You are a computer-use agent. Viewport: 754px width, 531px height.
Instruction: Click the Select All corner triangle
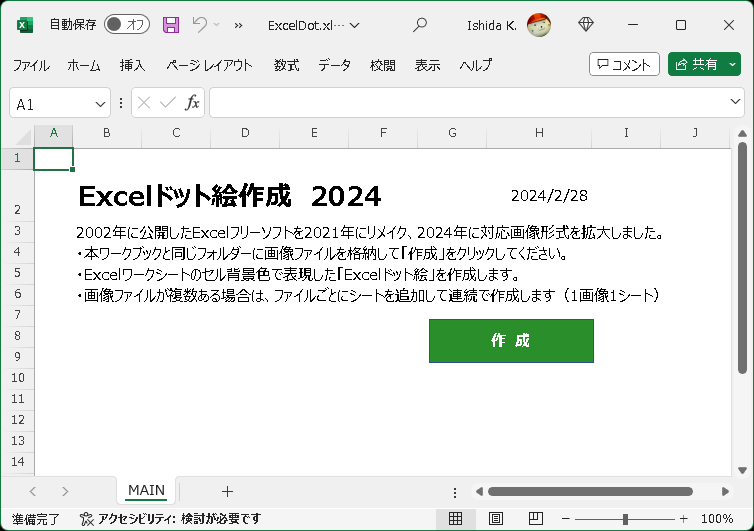tap(23, 137)
